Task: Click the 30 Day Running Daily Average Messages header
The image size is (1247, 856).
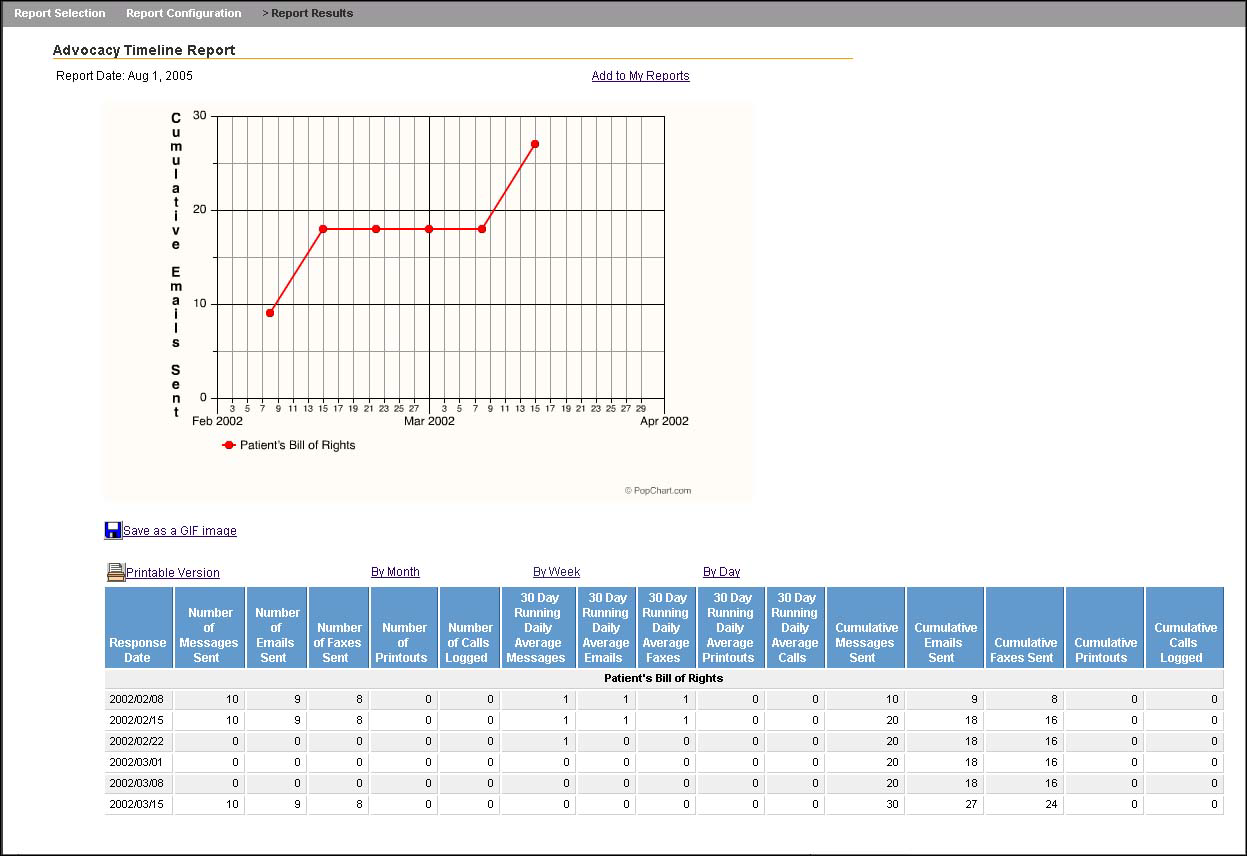Action: [x=538, y=627]
